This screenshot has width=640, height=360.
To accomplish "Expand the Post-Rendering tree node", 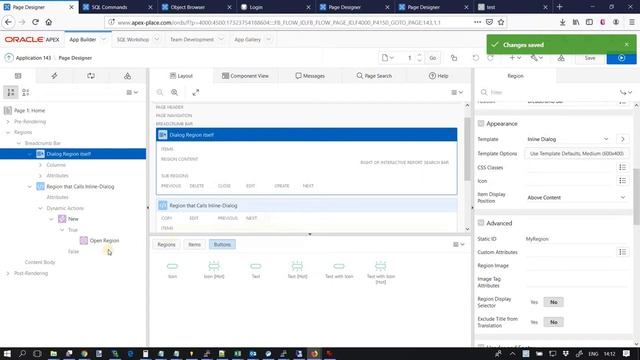I will 8,273.
